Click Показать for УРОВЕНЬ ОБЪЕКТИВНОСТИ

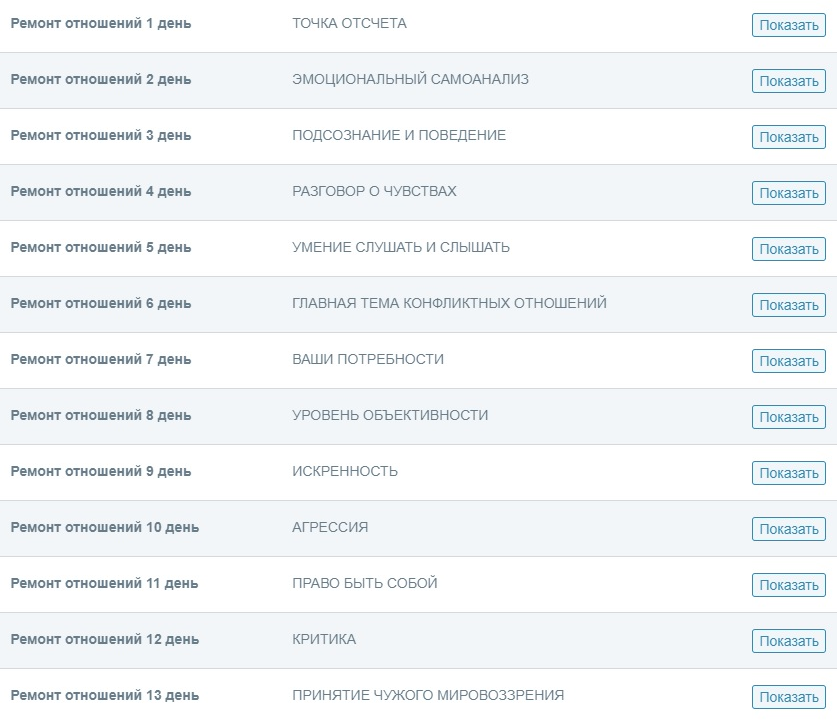[x=788, y=417]
